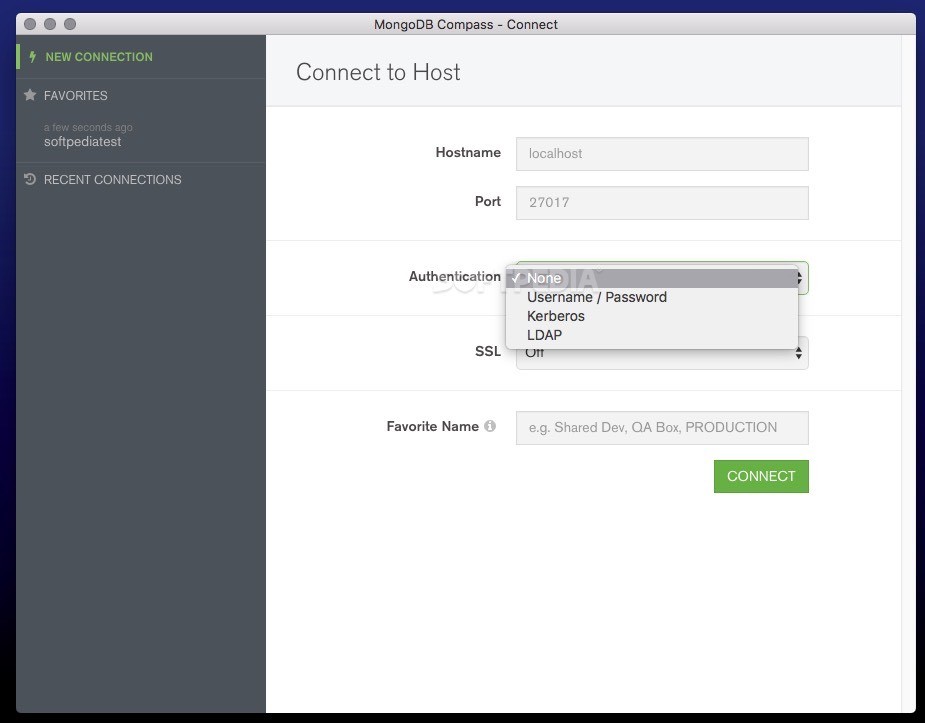Click the Favorites star icon
925x723 pixels.
(x=30, y=95)
